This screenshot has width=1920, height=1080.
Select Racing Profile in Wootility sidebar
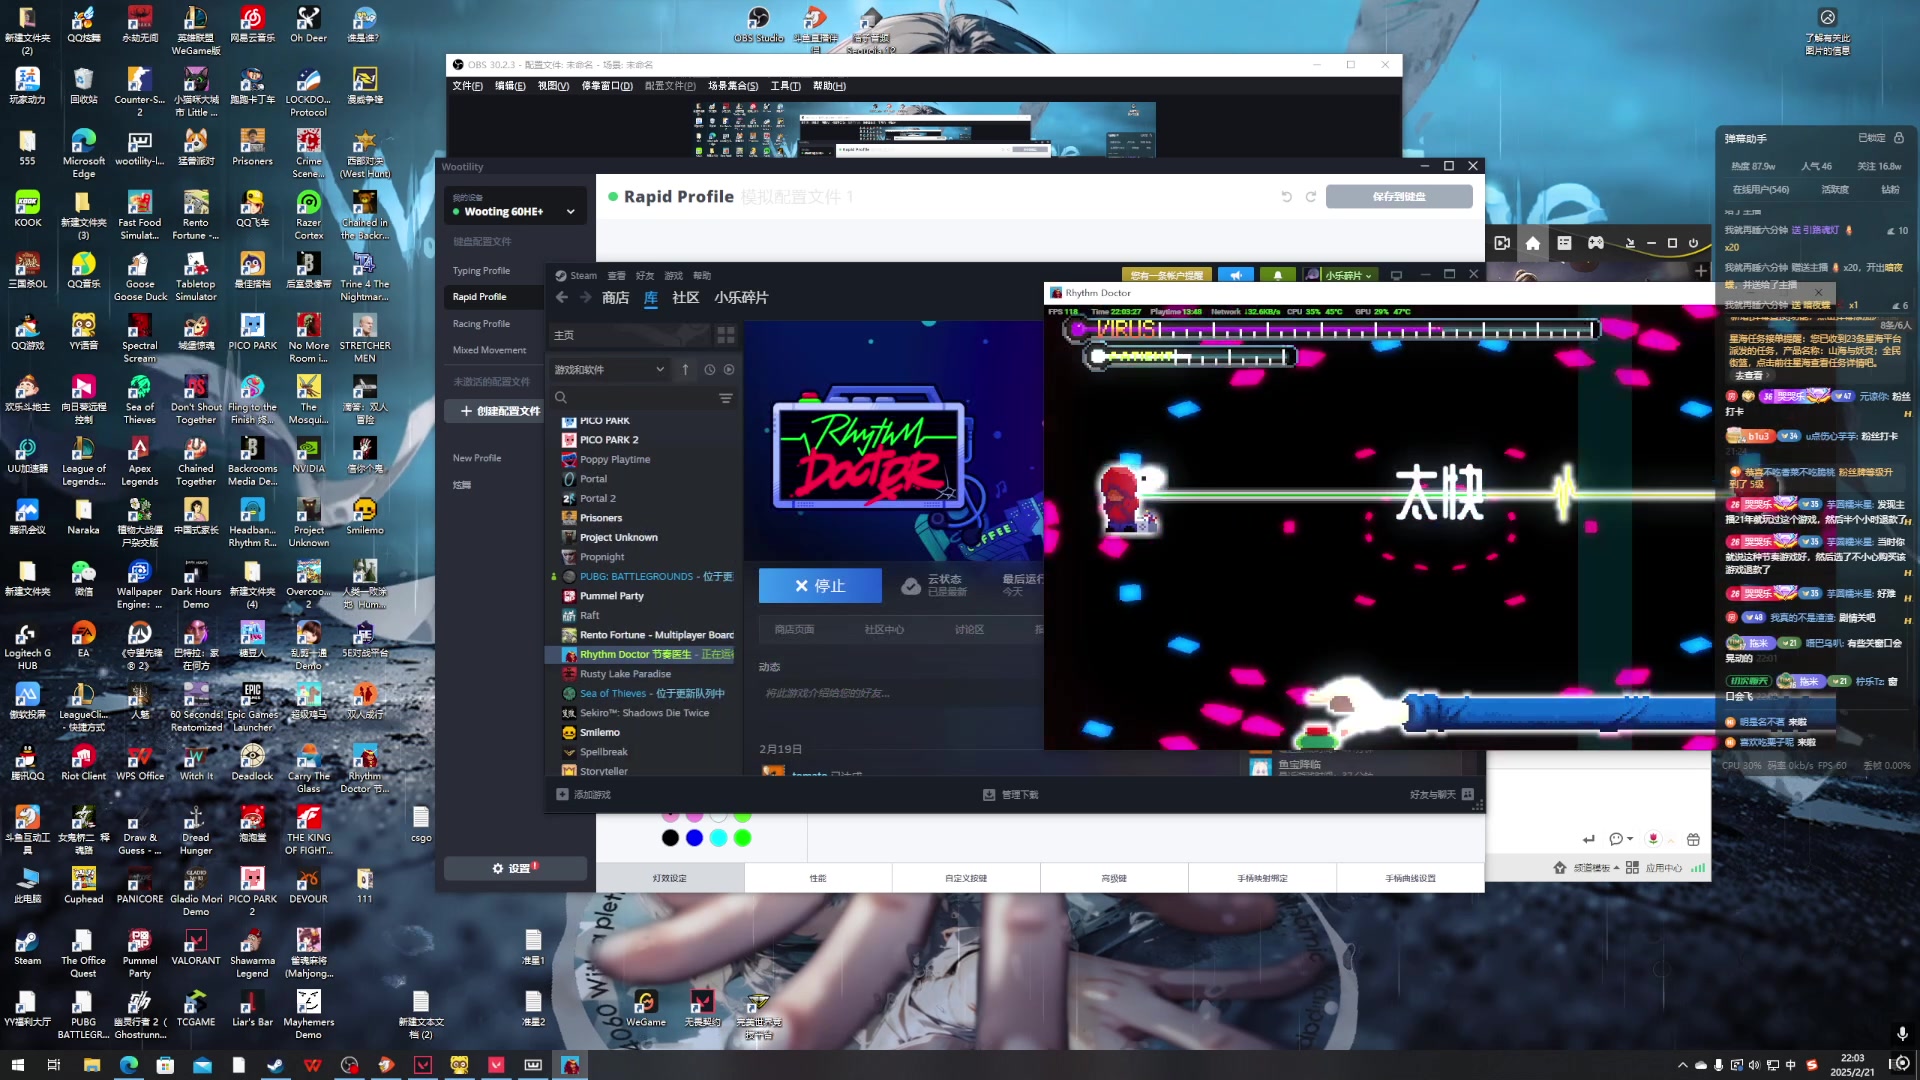coord(481,324)
